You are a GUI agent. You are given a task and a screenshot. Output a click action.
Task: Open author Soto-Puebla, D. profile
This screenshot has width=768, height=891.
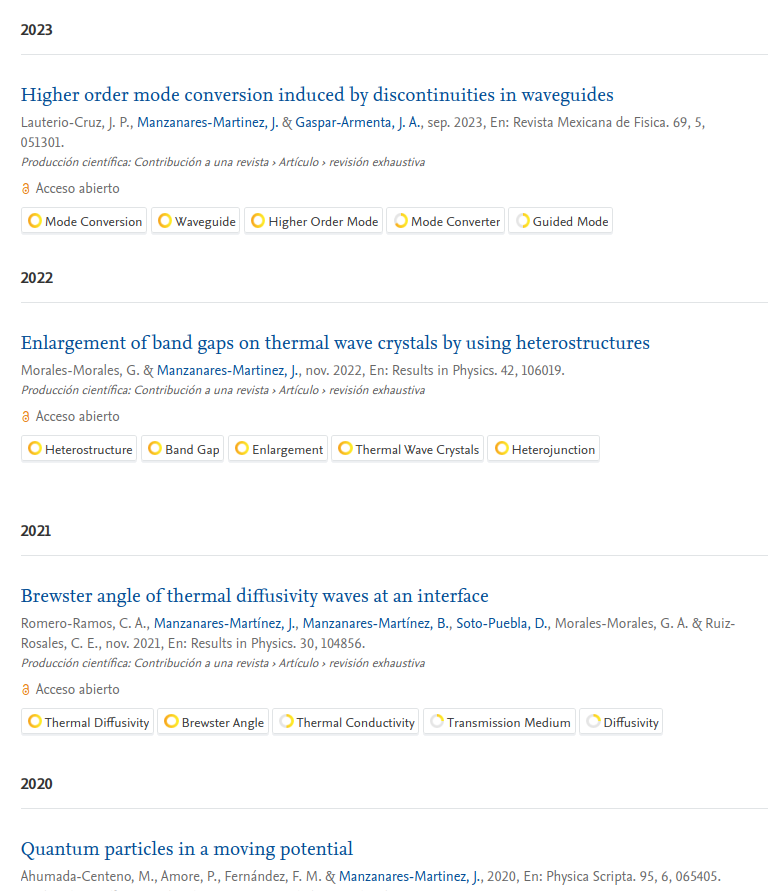click(x=502, y=624)
